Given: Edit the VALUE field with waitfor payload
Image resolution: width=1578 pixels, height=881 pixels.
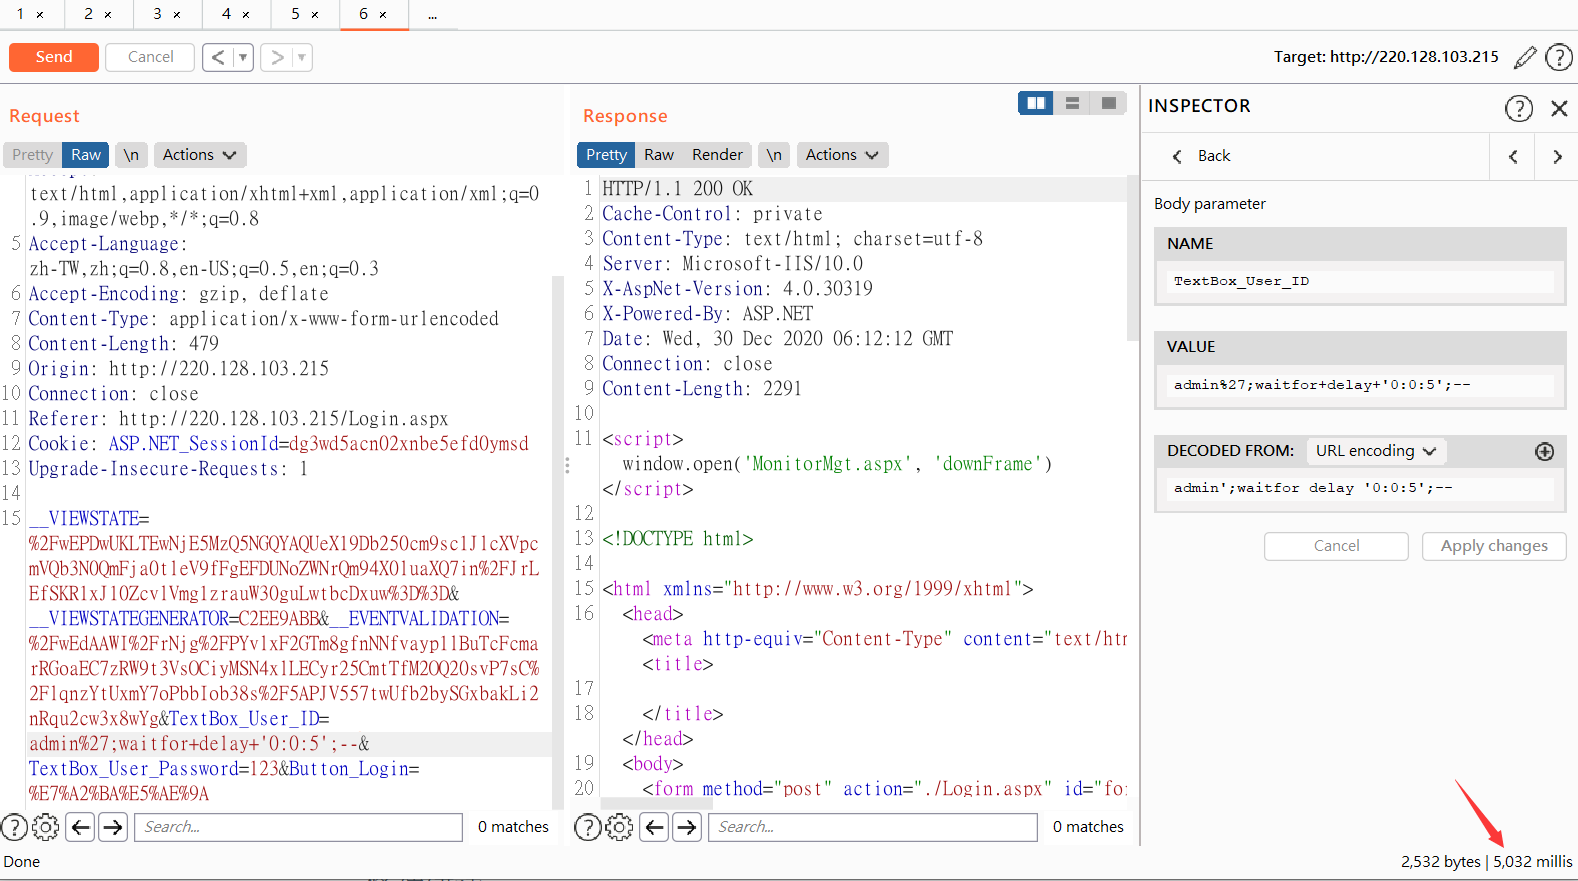Looking at the screenshot, I should [x=1360, y=385].
